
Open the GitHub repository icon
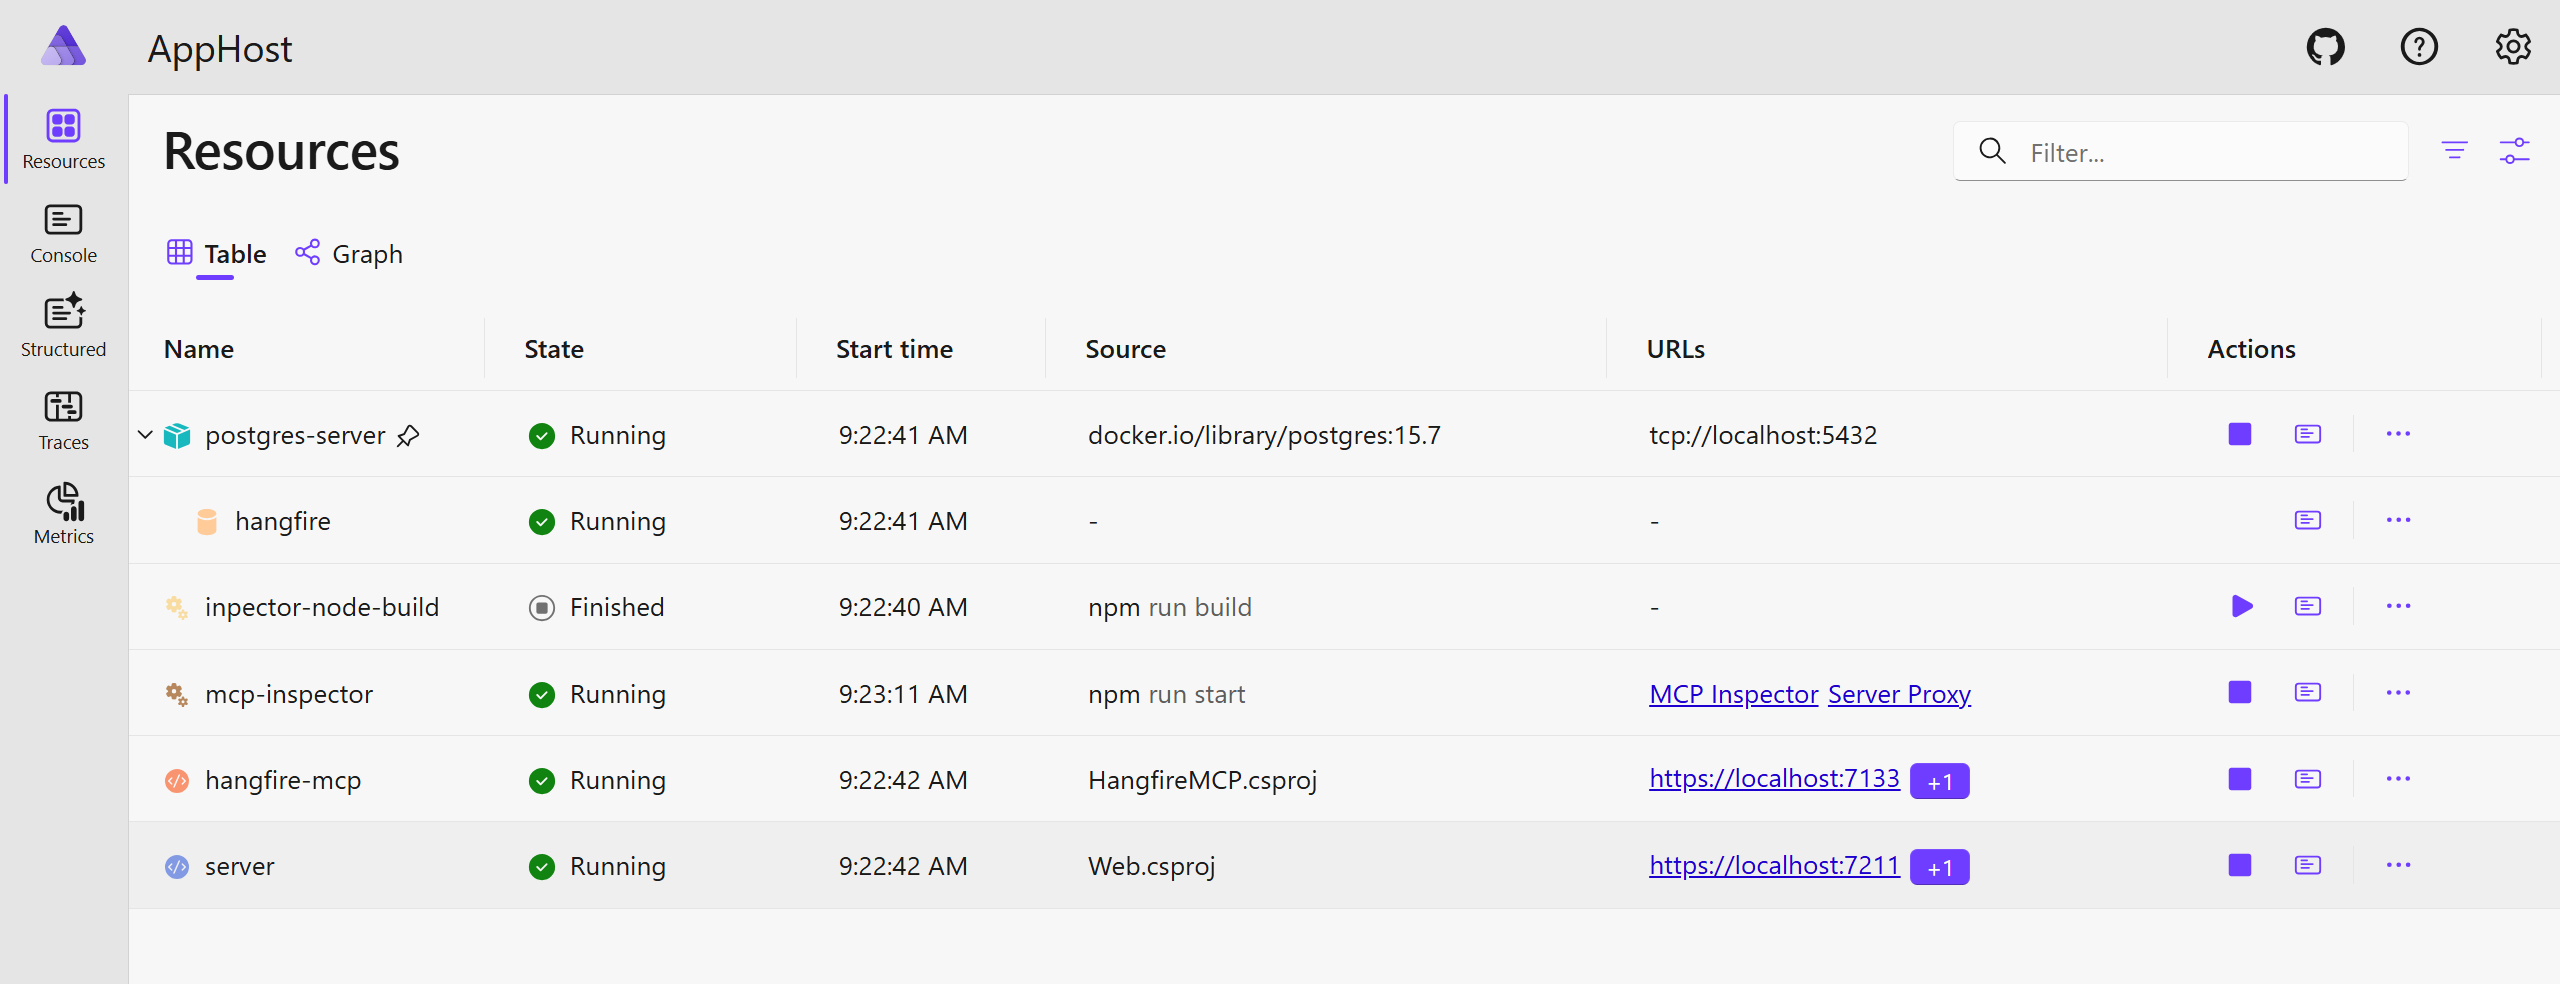pos(2326,46)
